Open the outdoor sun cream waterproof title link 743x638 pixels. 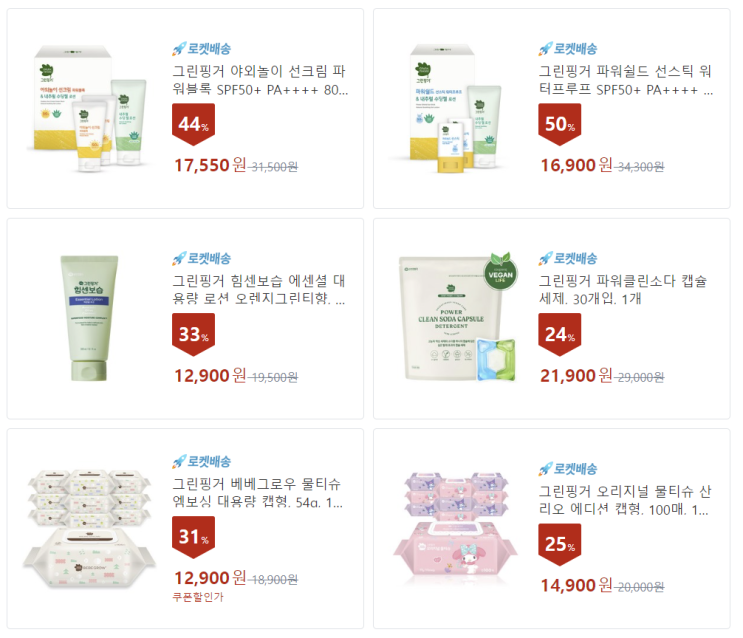coord(260,80)
